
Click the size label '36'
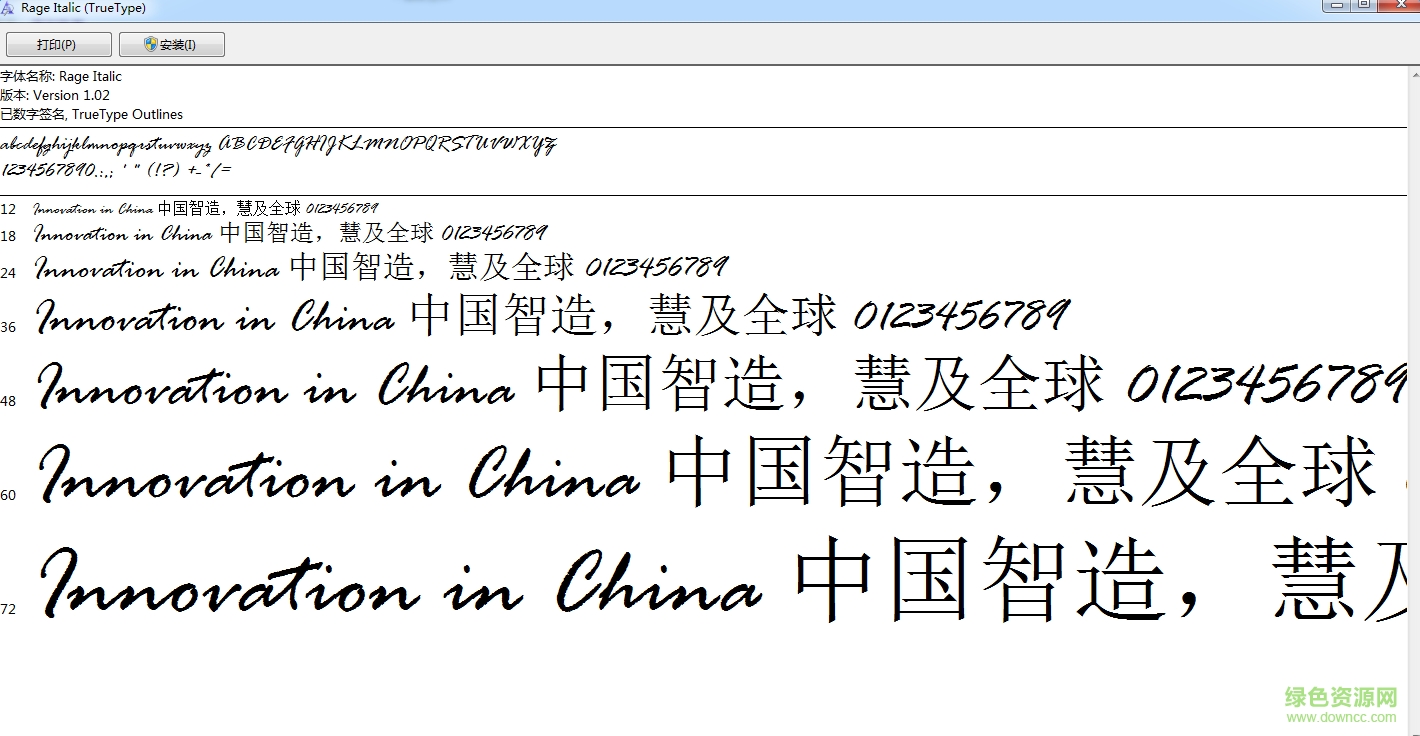click(8, 327)
